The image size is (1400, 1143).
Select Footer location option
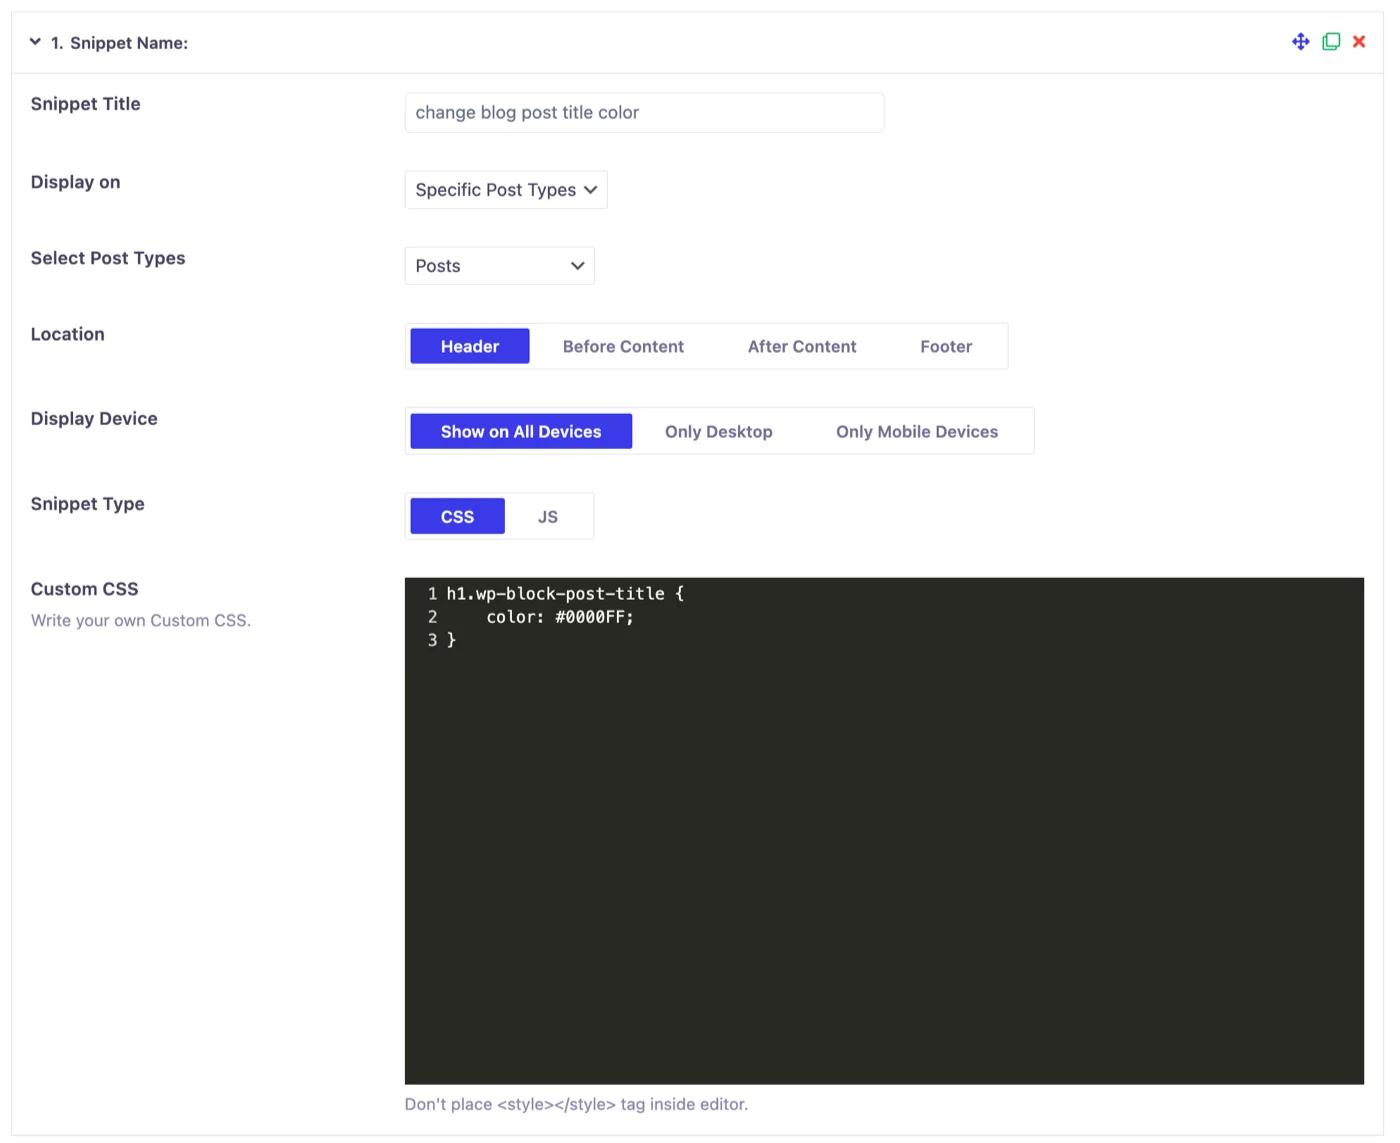946,346
